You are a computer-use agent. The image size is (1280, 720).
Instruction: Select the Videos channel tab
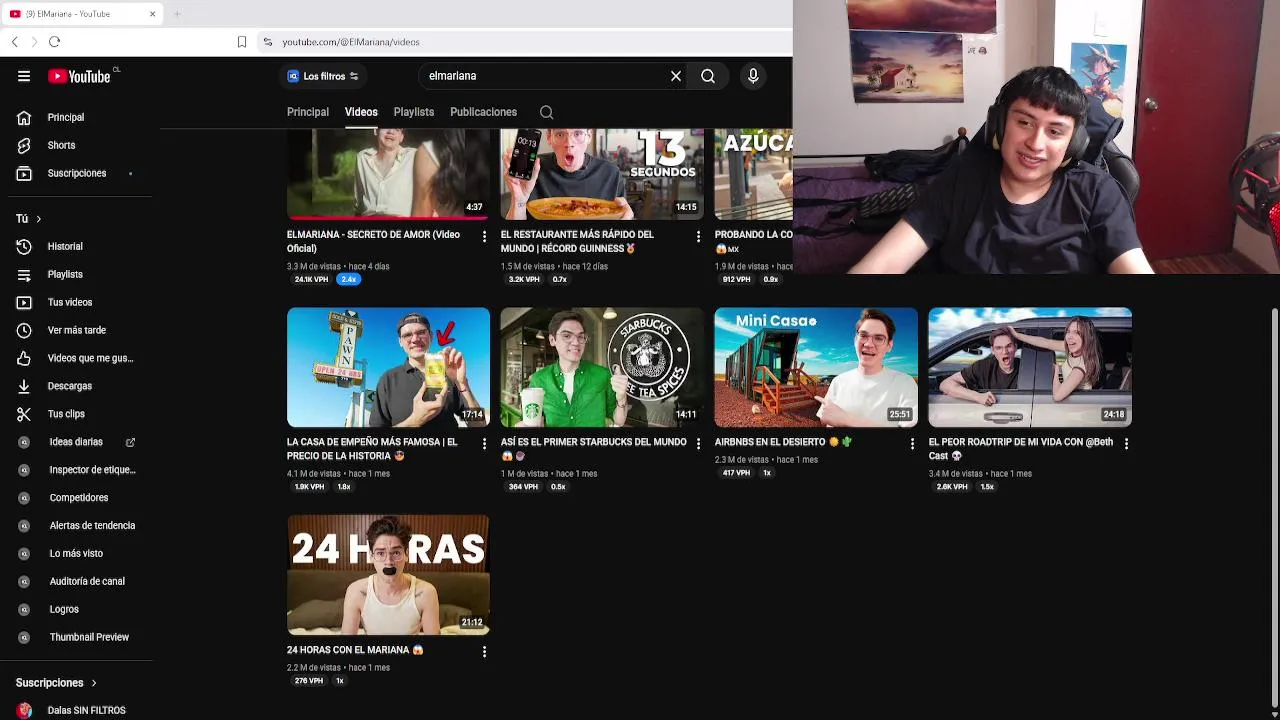(x=361, y=112)
